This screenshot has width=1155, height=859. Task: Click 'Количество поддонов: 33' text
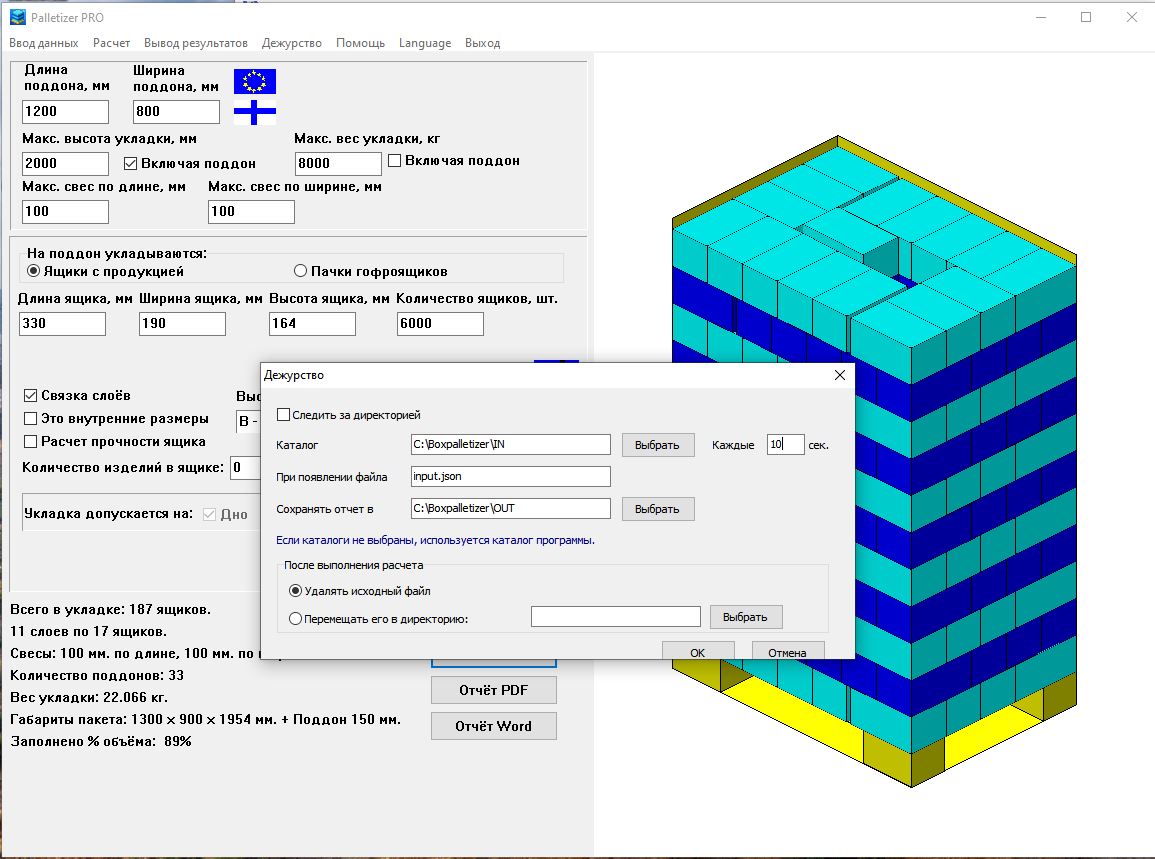(97, 676)
